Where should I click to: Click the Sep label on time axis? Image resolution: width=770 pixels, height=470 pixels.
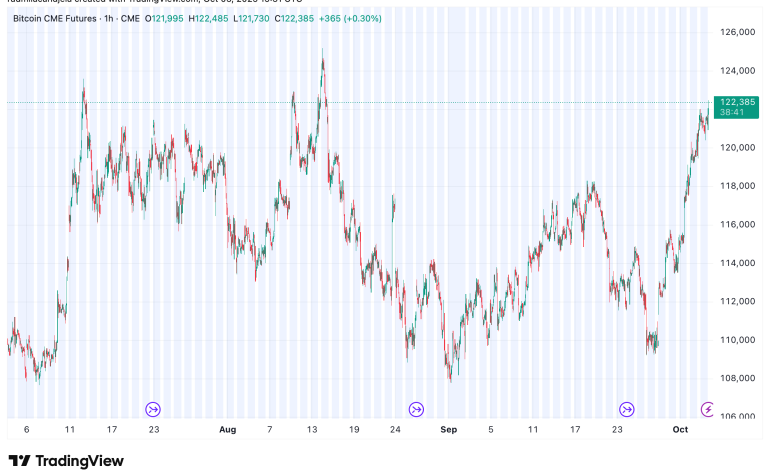(448, 429)
